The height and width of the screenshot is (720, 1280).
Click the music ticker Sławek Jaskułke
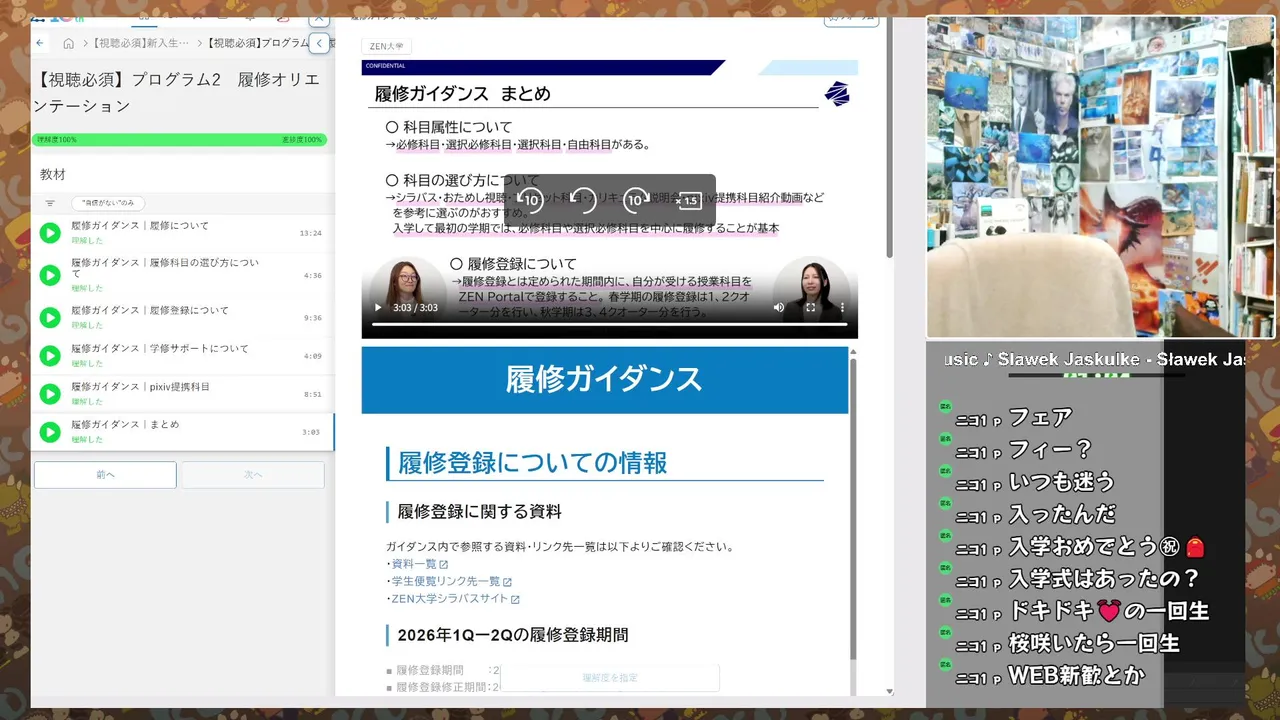1095,359
